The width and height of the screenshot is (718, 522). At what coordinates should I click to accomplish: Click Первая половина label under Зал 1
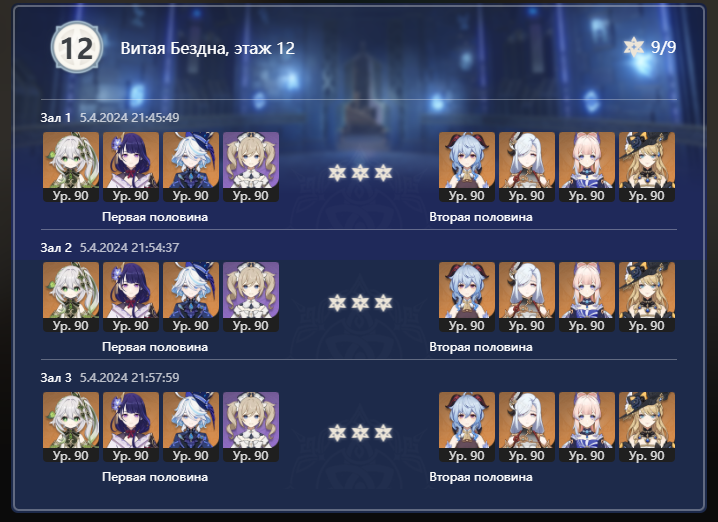(x=155, y=217)
